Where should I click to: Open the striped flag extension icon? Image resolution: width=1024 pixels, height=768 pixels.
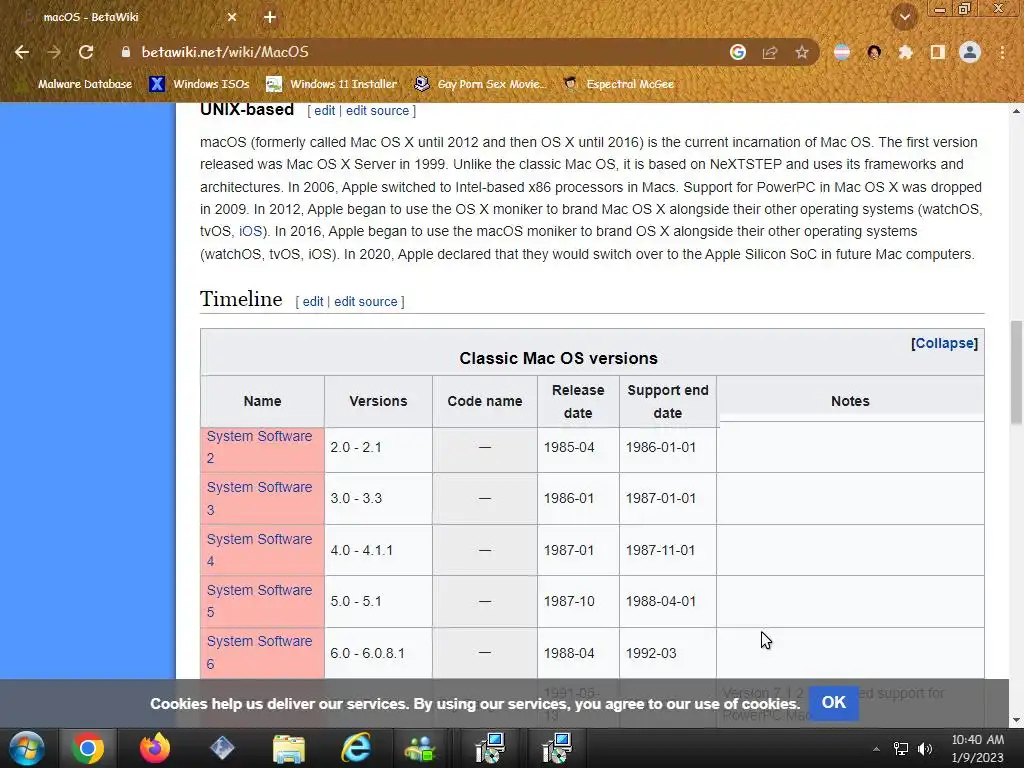click(x=842, y=52)
